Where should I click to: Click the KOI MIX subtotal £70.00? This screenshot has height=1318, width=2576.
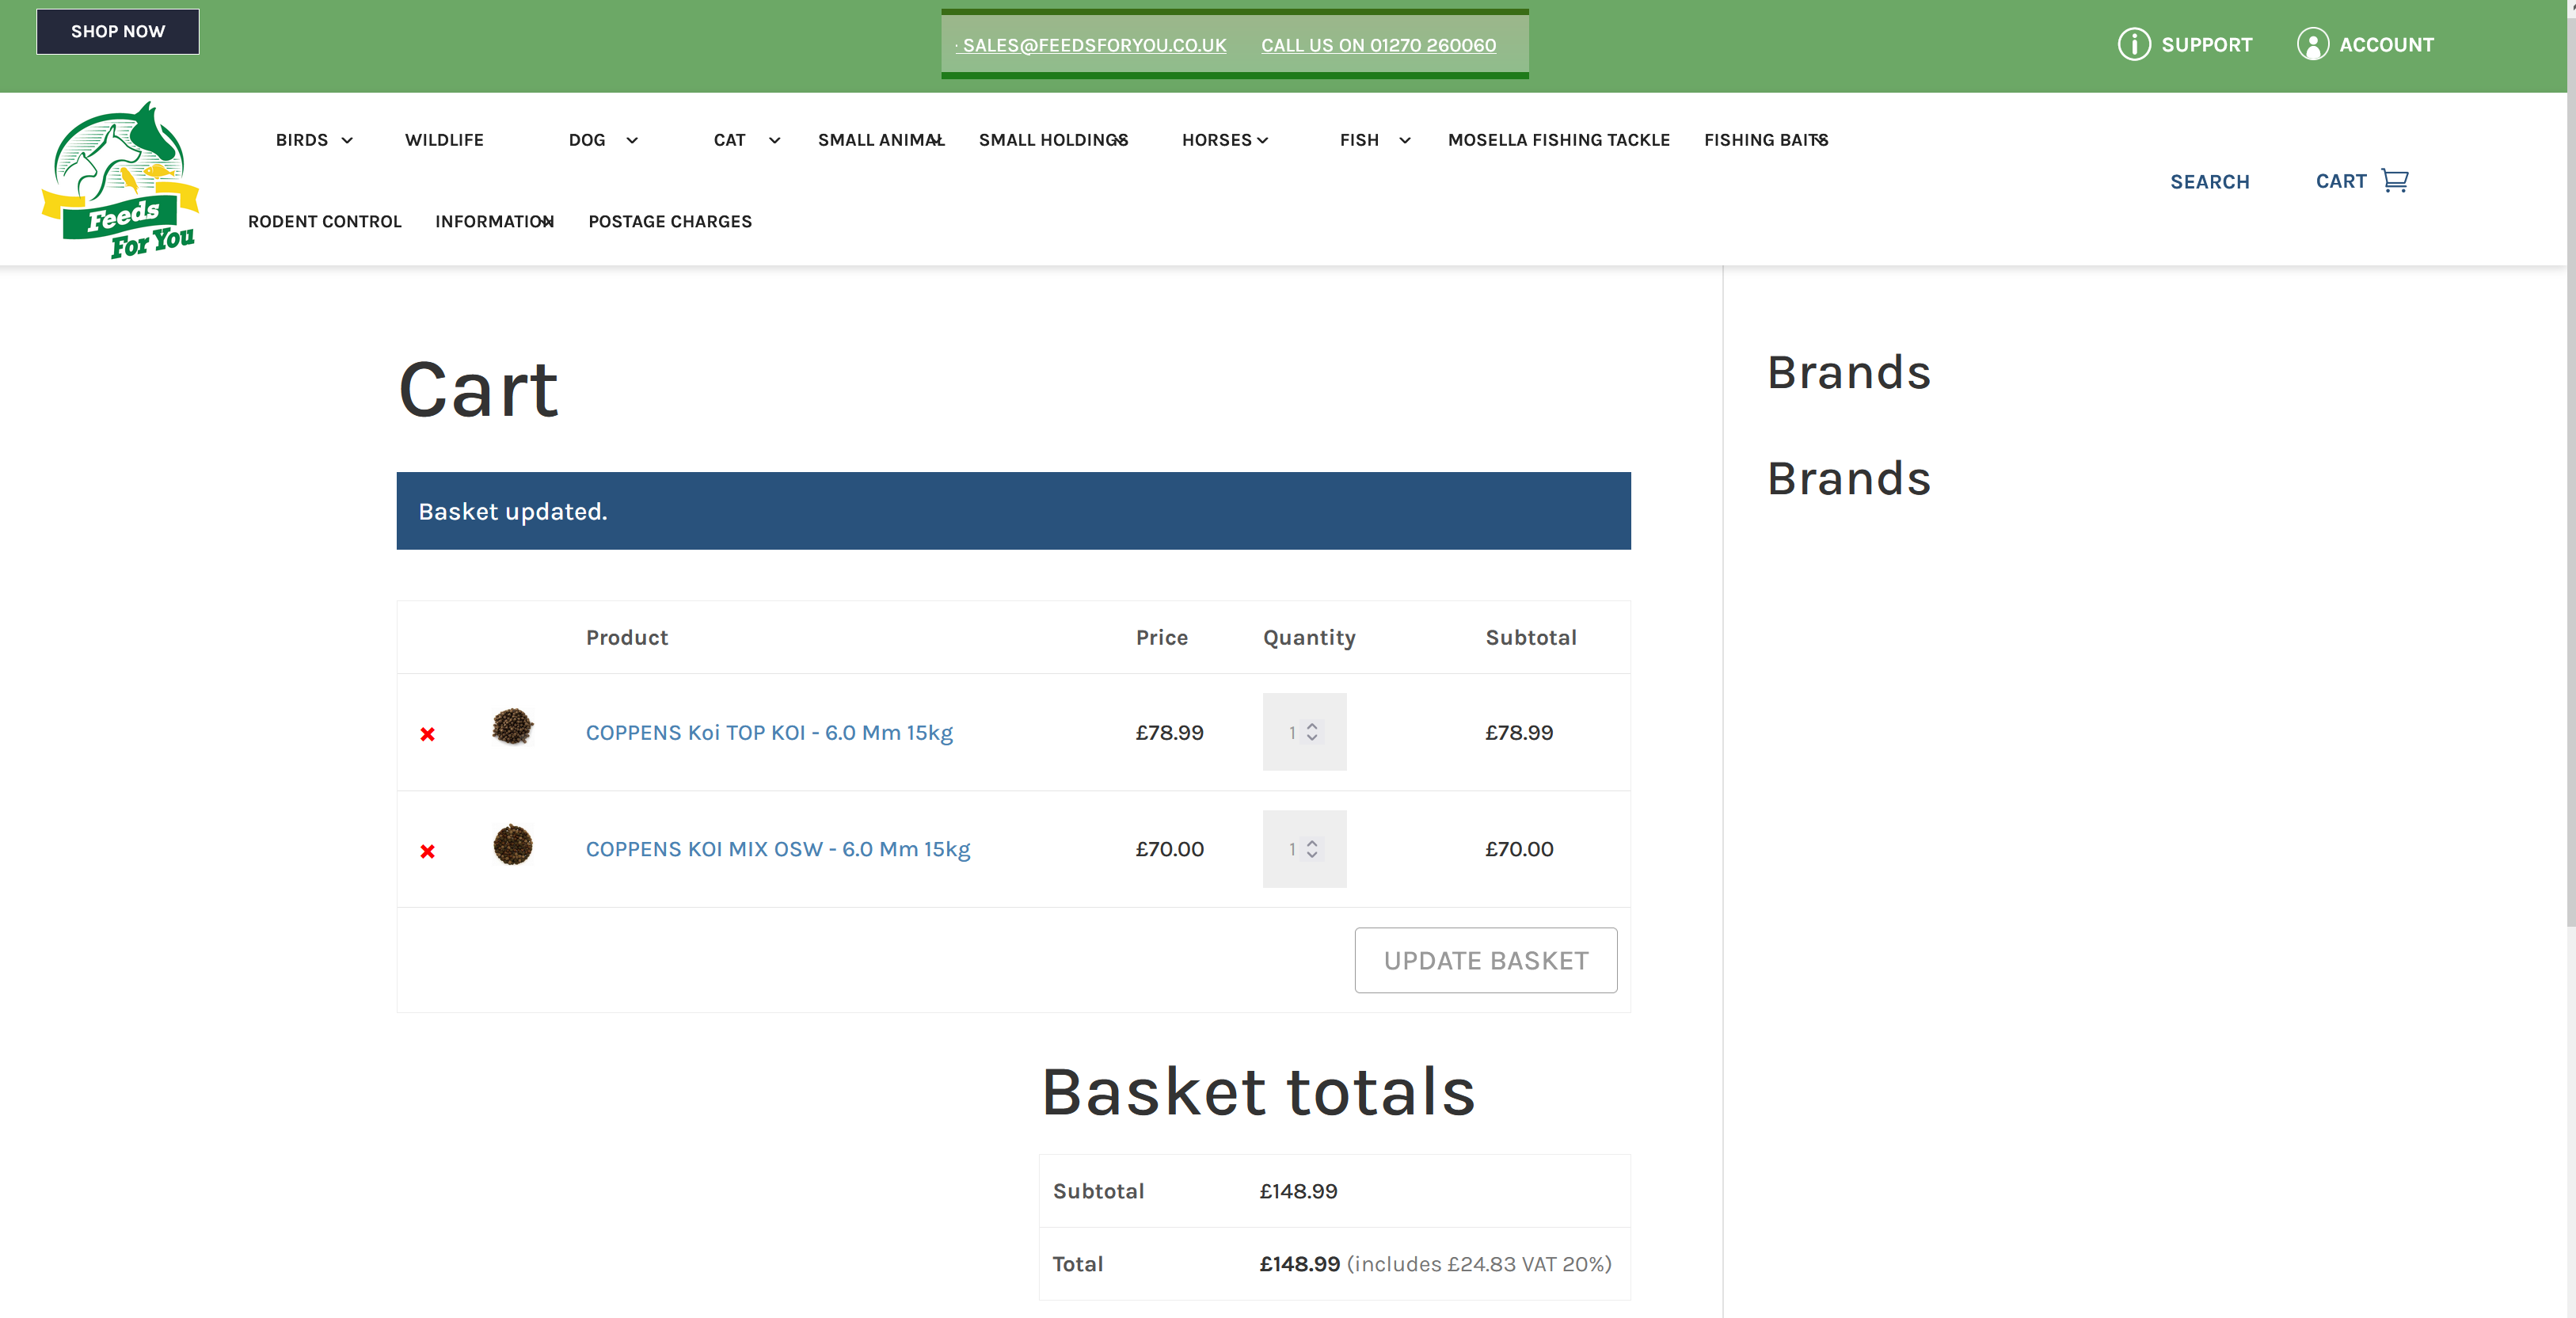(x=1519, y=849)
